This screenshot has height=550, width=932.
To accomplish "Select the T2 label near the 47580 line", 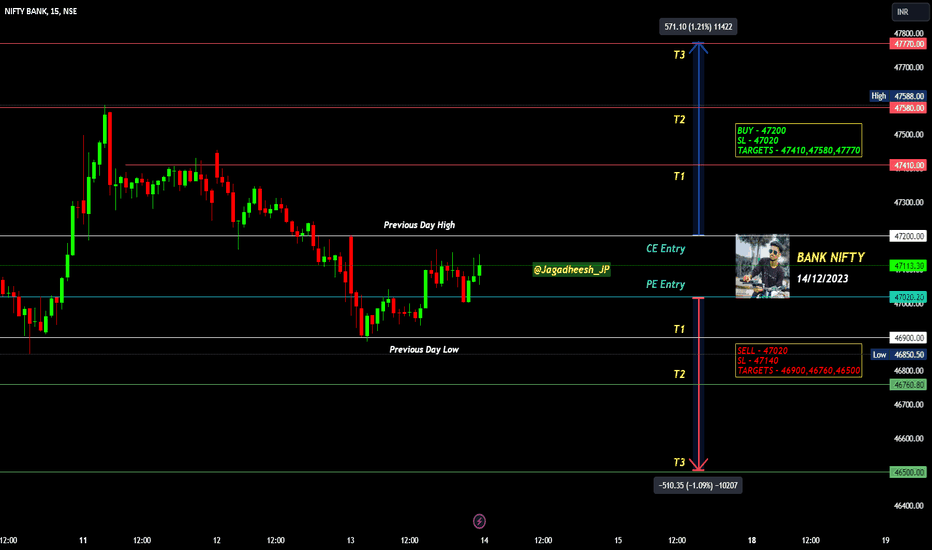I will 679,120.
